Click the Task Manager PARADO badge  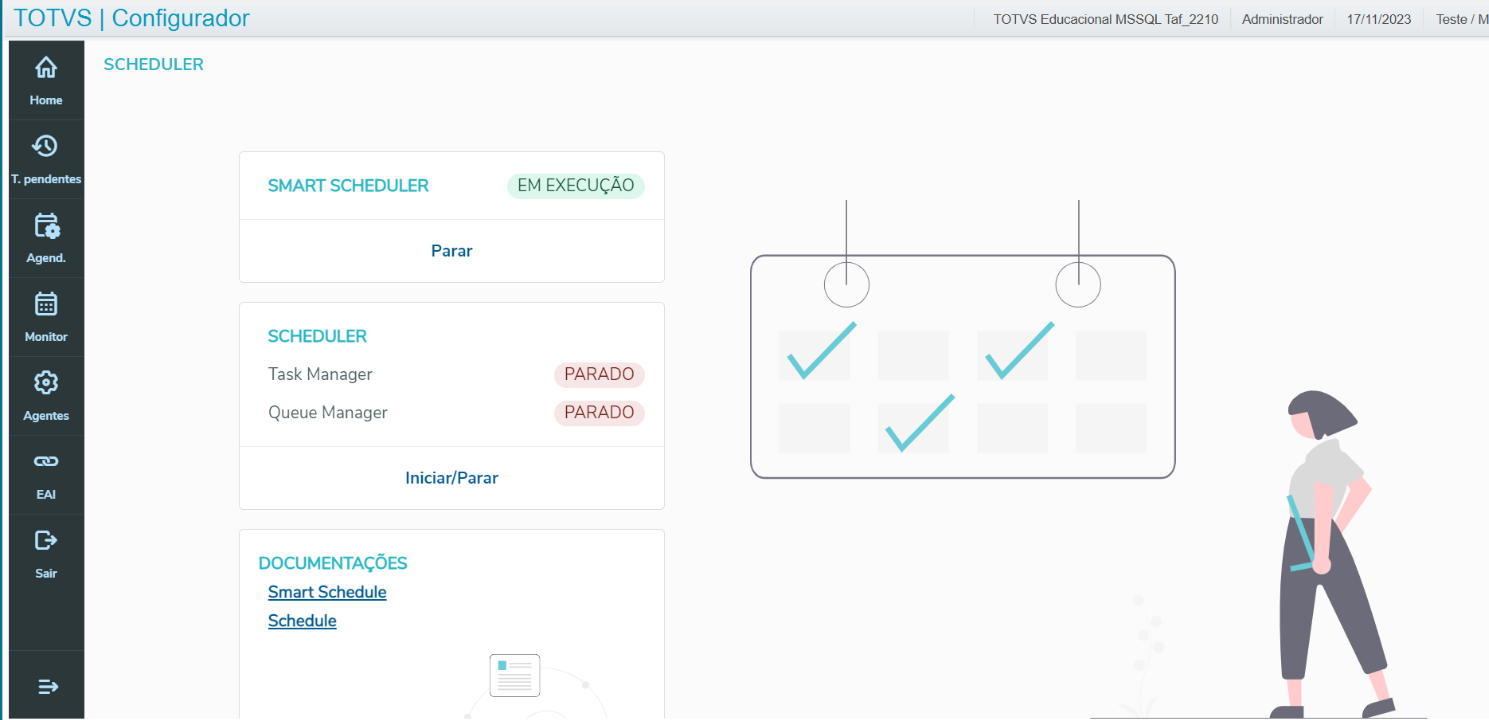pyautogui.click(x=600, y=375)
